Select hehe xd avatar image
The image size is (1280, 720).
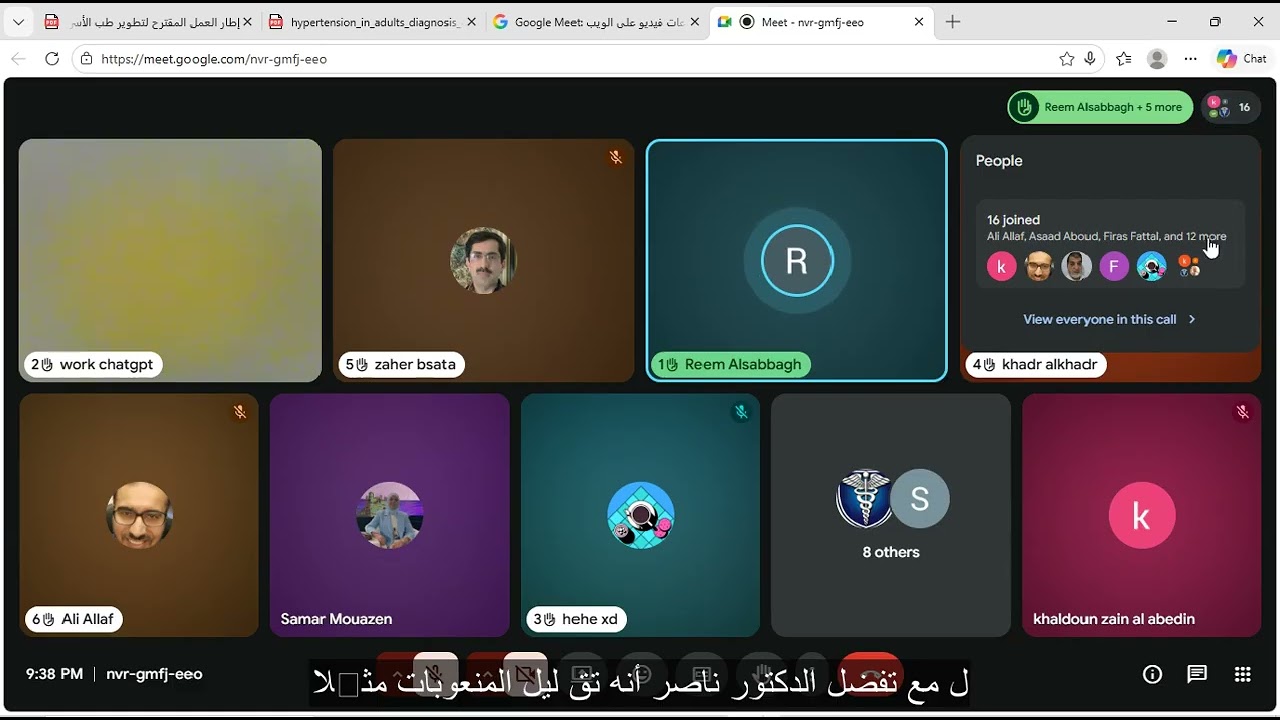[x=640, y=515]
